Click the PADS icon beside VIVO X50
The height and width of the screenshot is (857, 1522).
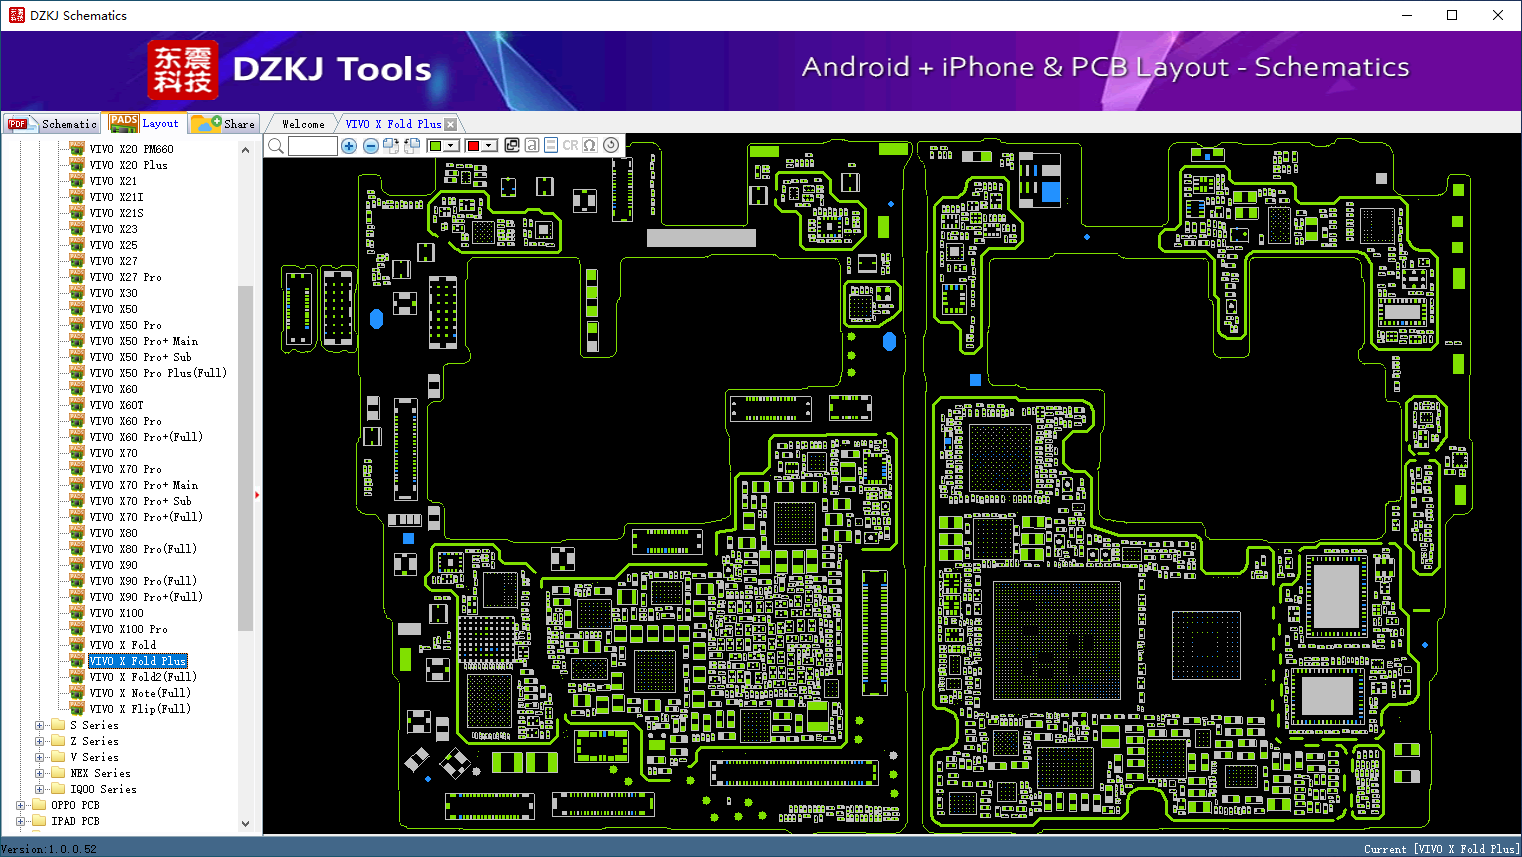77,309
